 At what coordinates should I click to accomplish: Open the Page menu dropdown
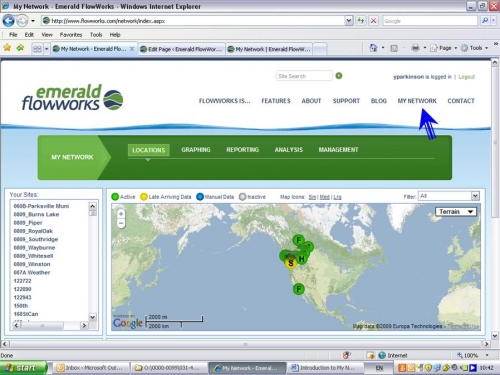[x=443, y=48]
